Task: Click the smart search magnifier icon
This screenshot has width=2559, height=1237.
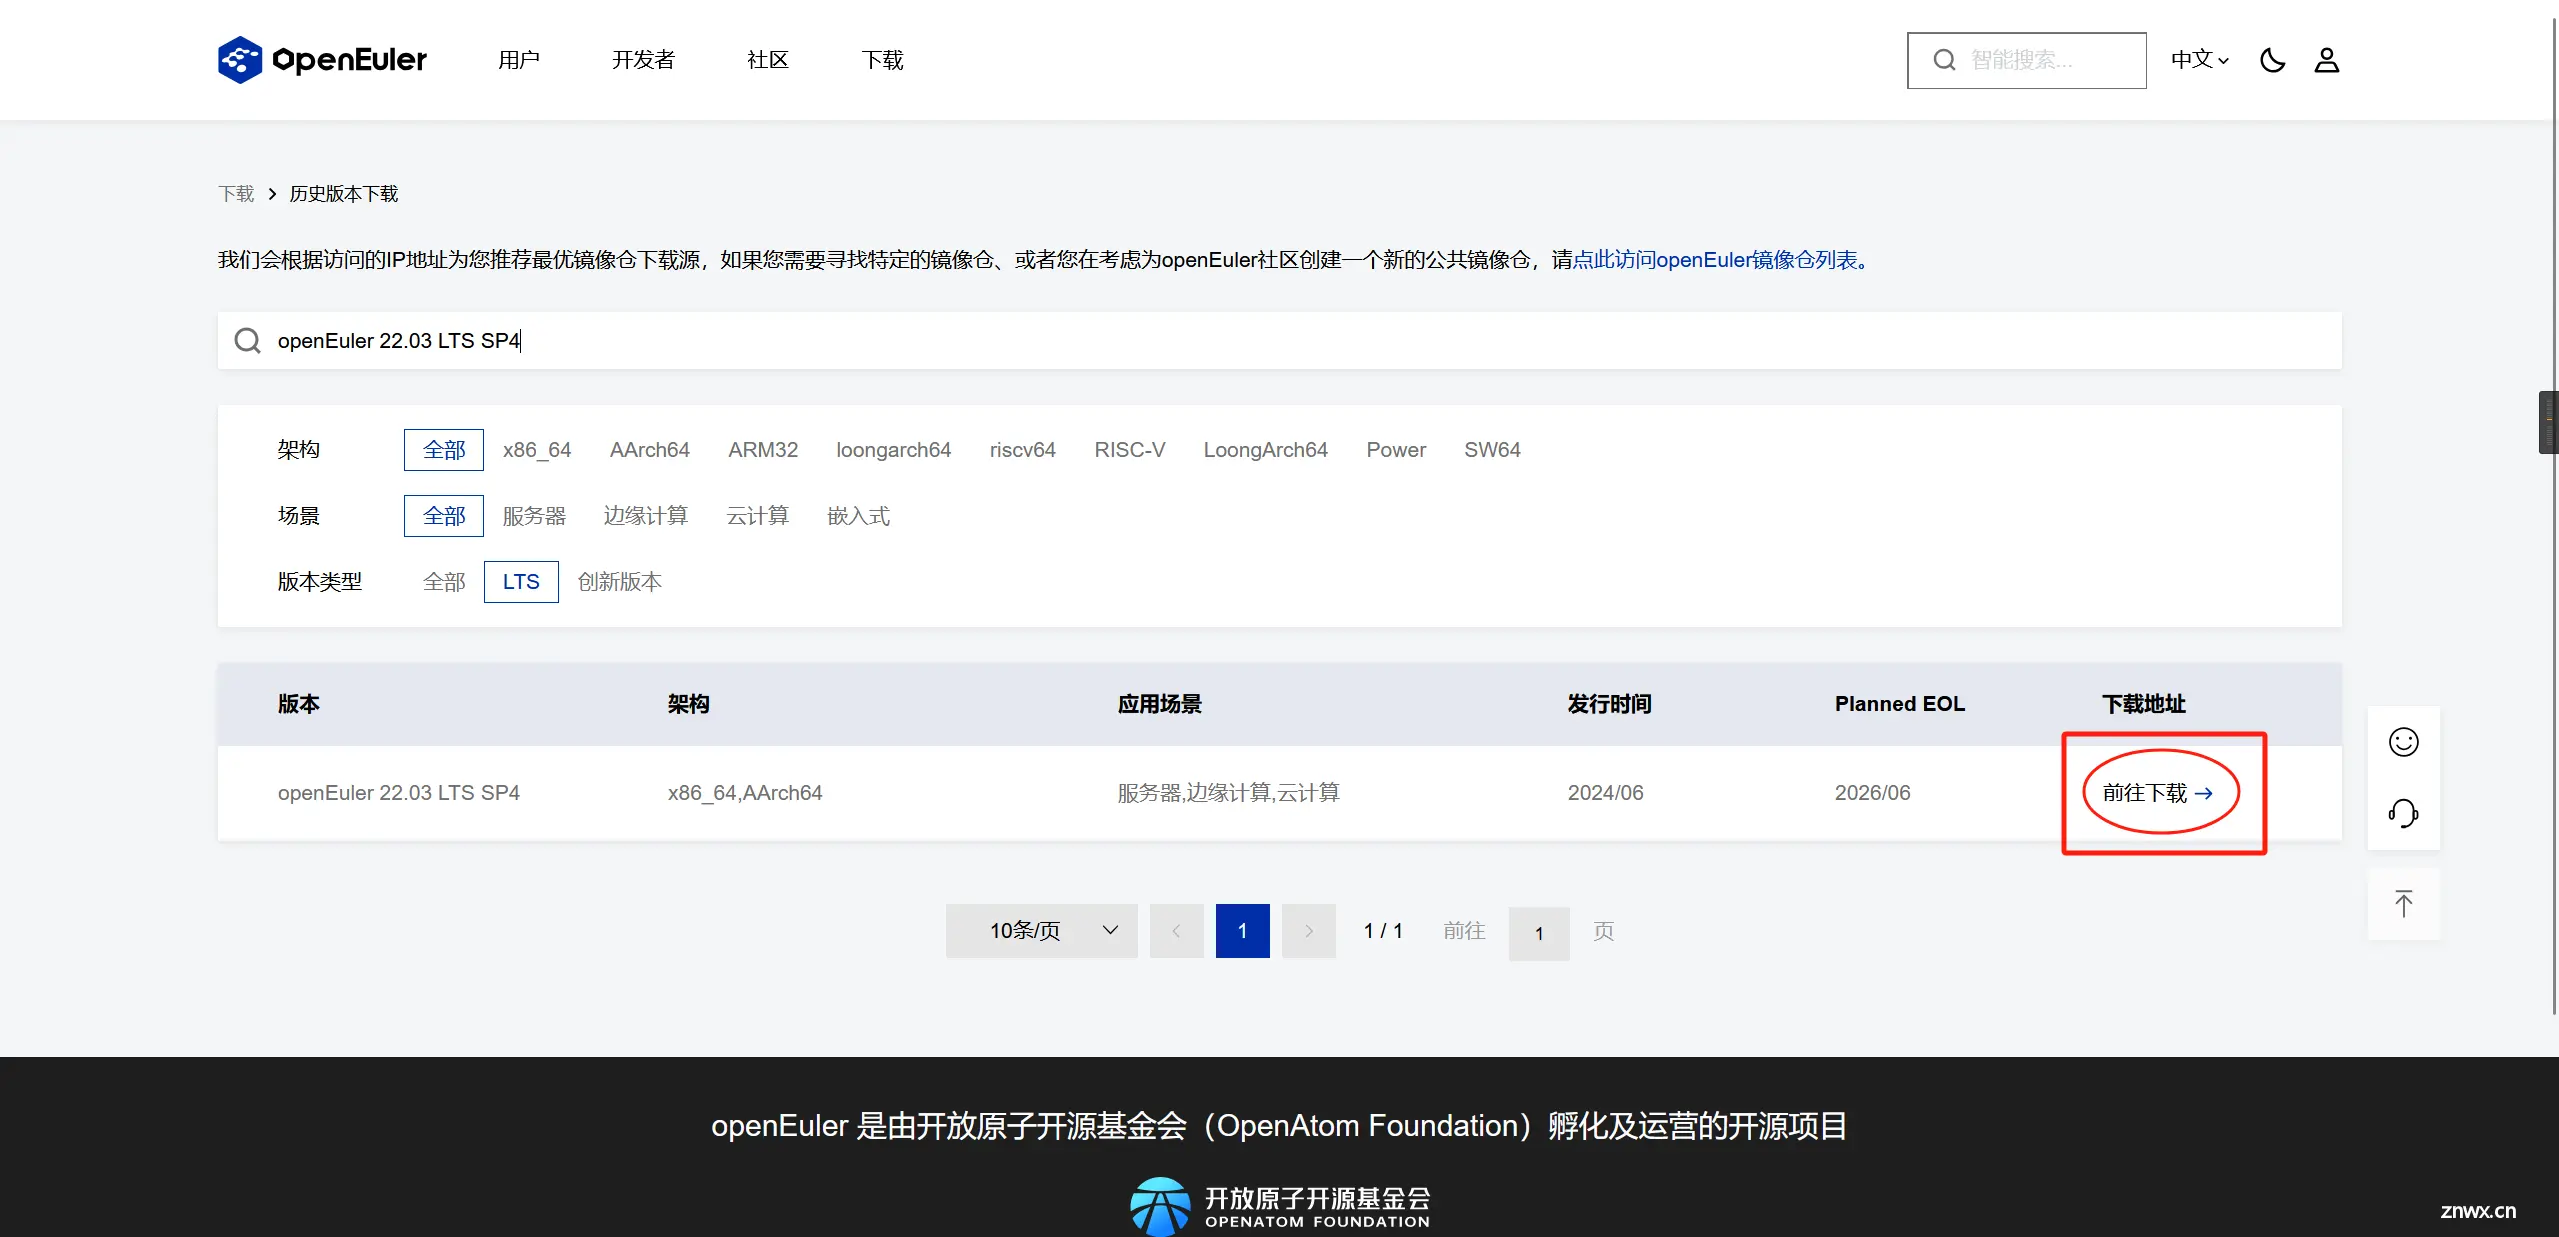Action: (1944, 60)
